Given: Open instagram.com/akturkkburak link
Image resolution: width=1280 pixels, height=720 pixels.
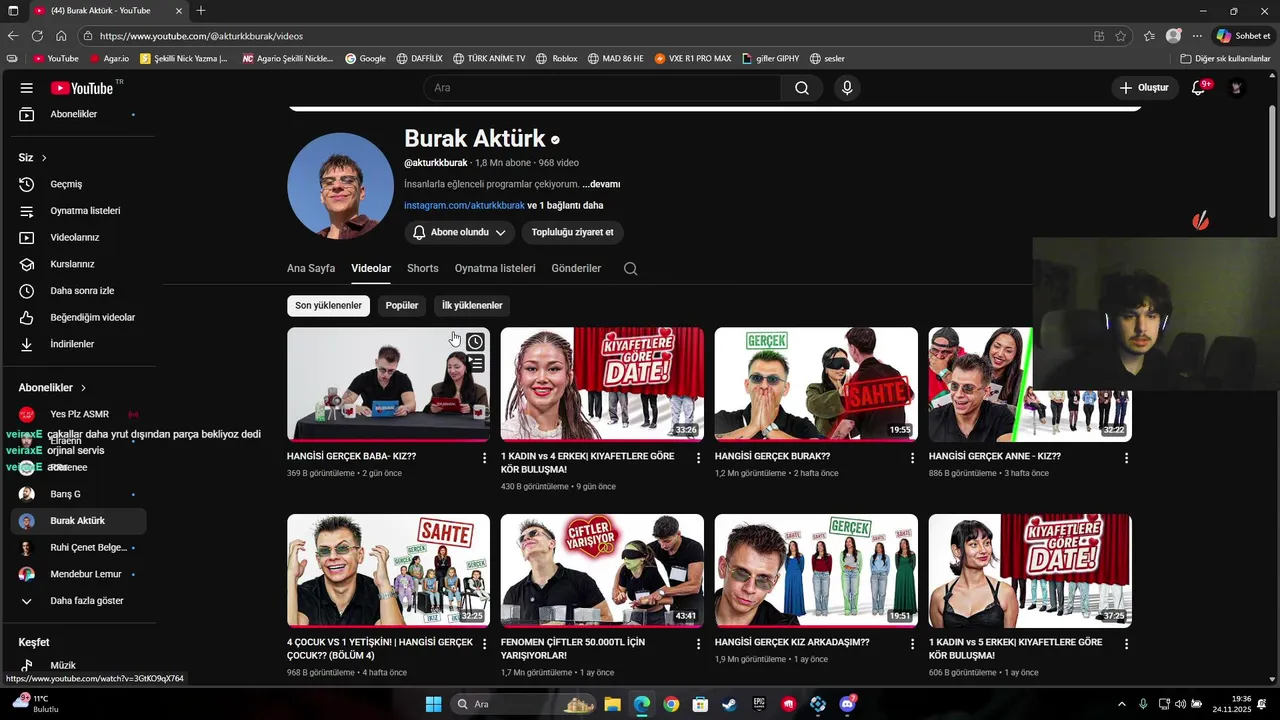Looking at the screenshot, I should (x=464, y=206).
